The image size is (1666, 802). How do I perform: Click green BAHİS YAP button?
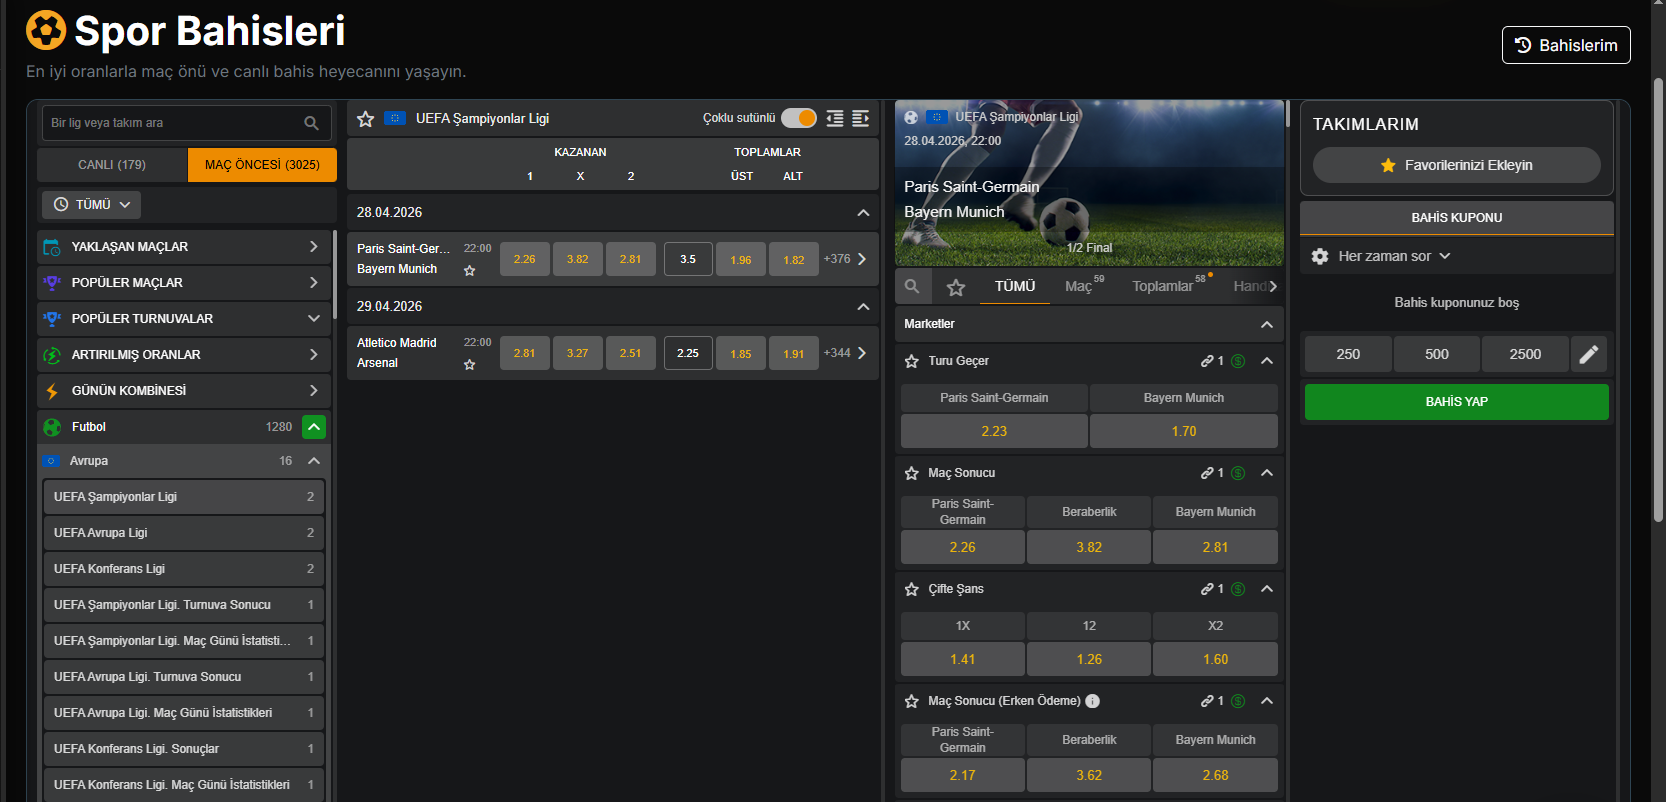coord(1456,402)
